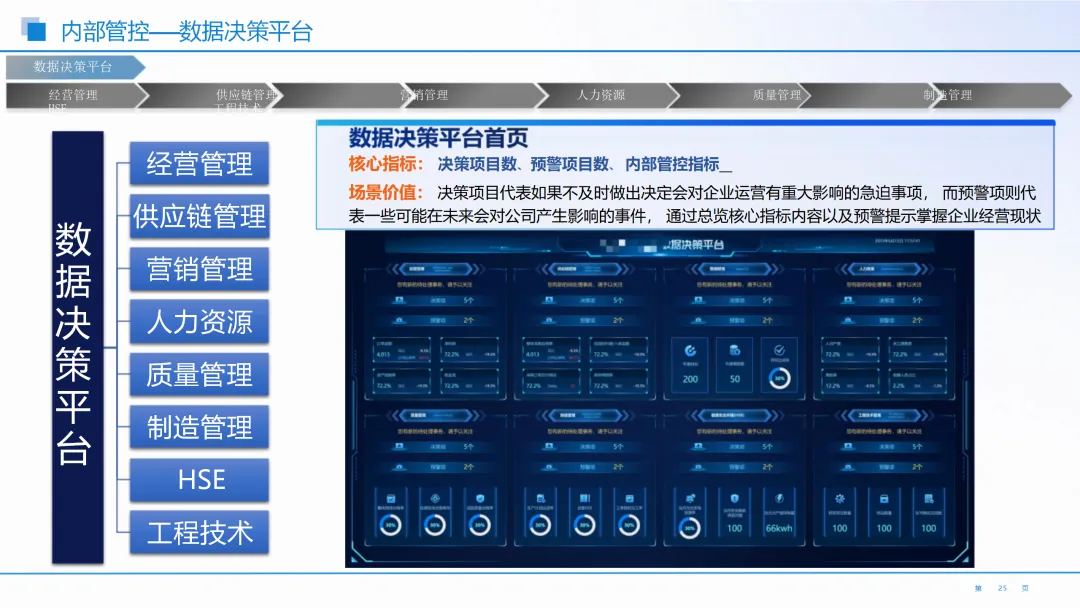Viewport: 1080px width, 608px height.
Task: Click the 决策项 row icon in the 经营管理 dashboard panel
Action: 399,300
